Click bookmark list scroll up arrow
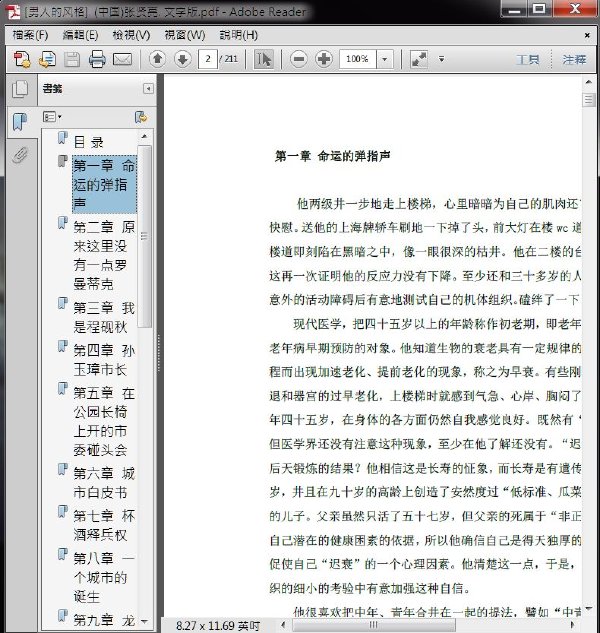 [x=144, y=137]
